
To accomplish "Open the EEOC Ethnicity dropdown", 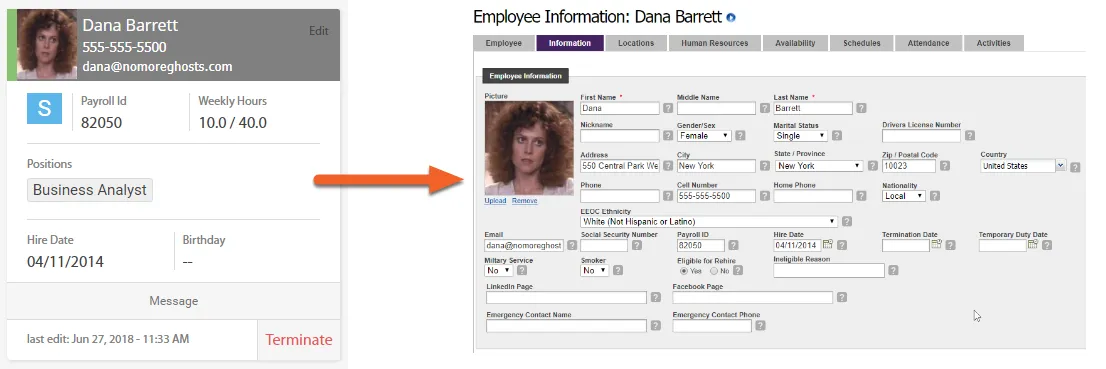I will pos(709,222).
